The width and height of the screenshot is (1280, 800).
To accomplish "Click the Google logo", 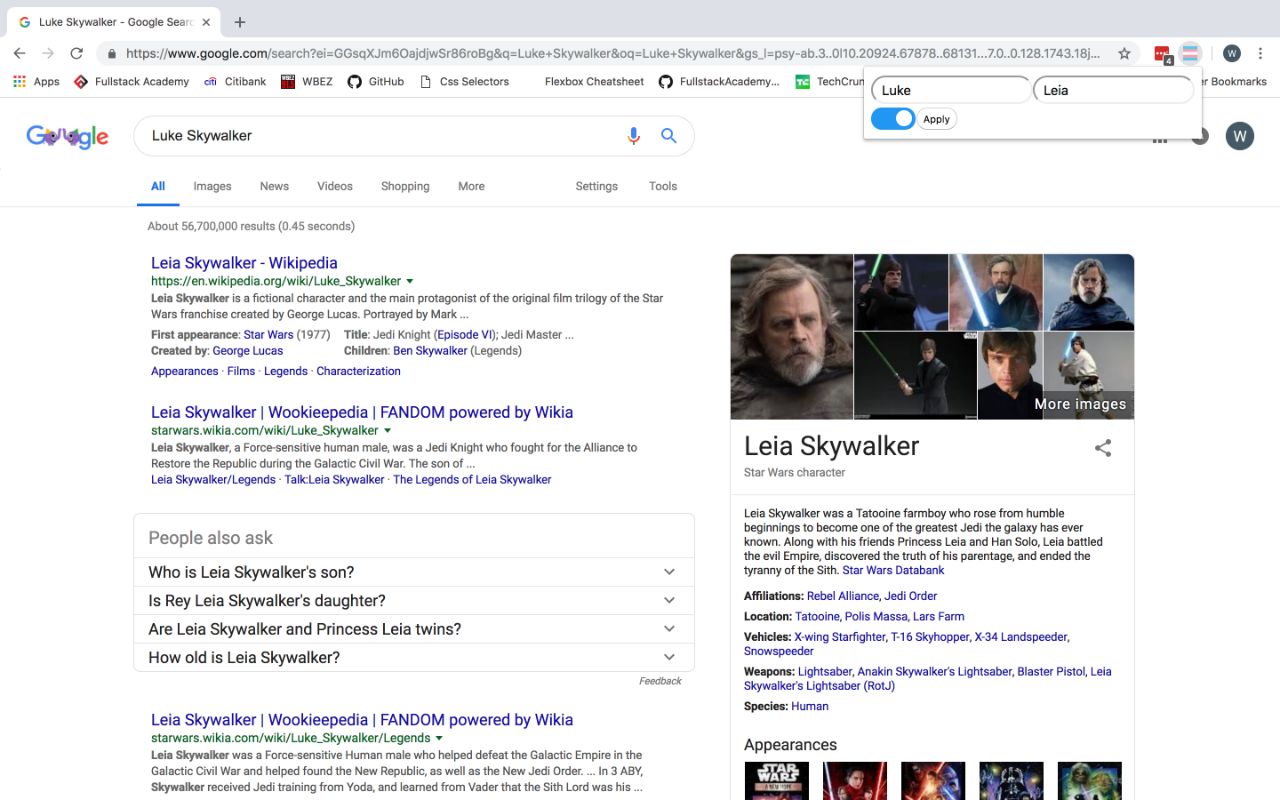I will coord(67,136).
